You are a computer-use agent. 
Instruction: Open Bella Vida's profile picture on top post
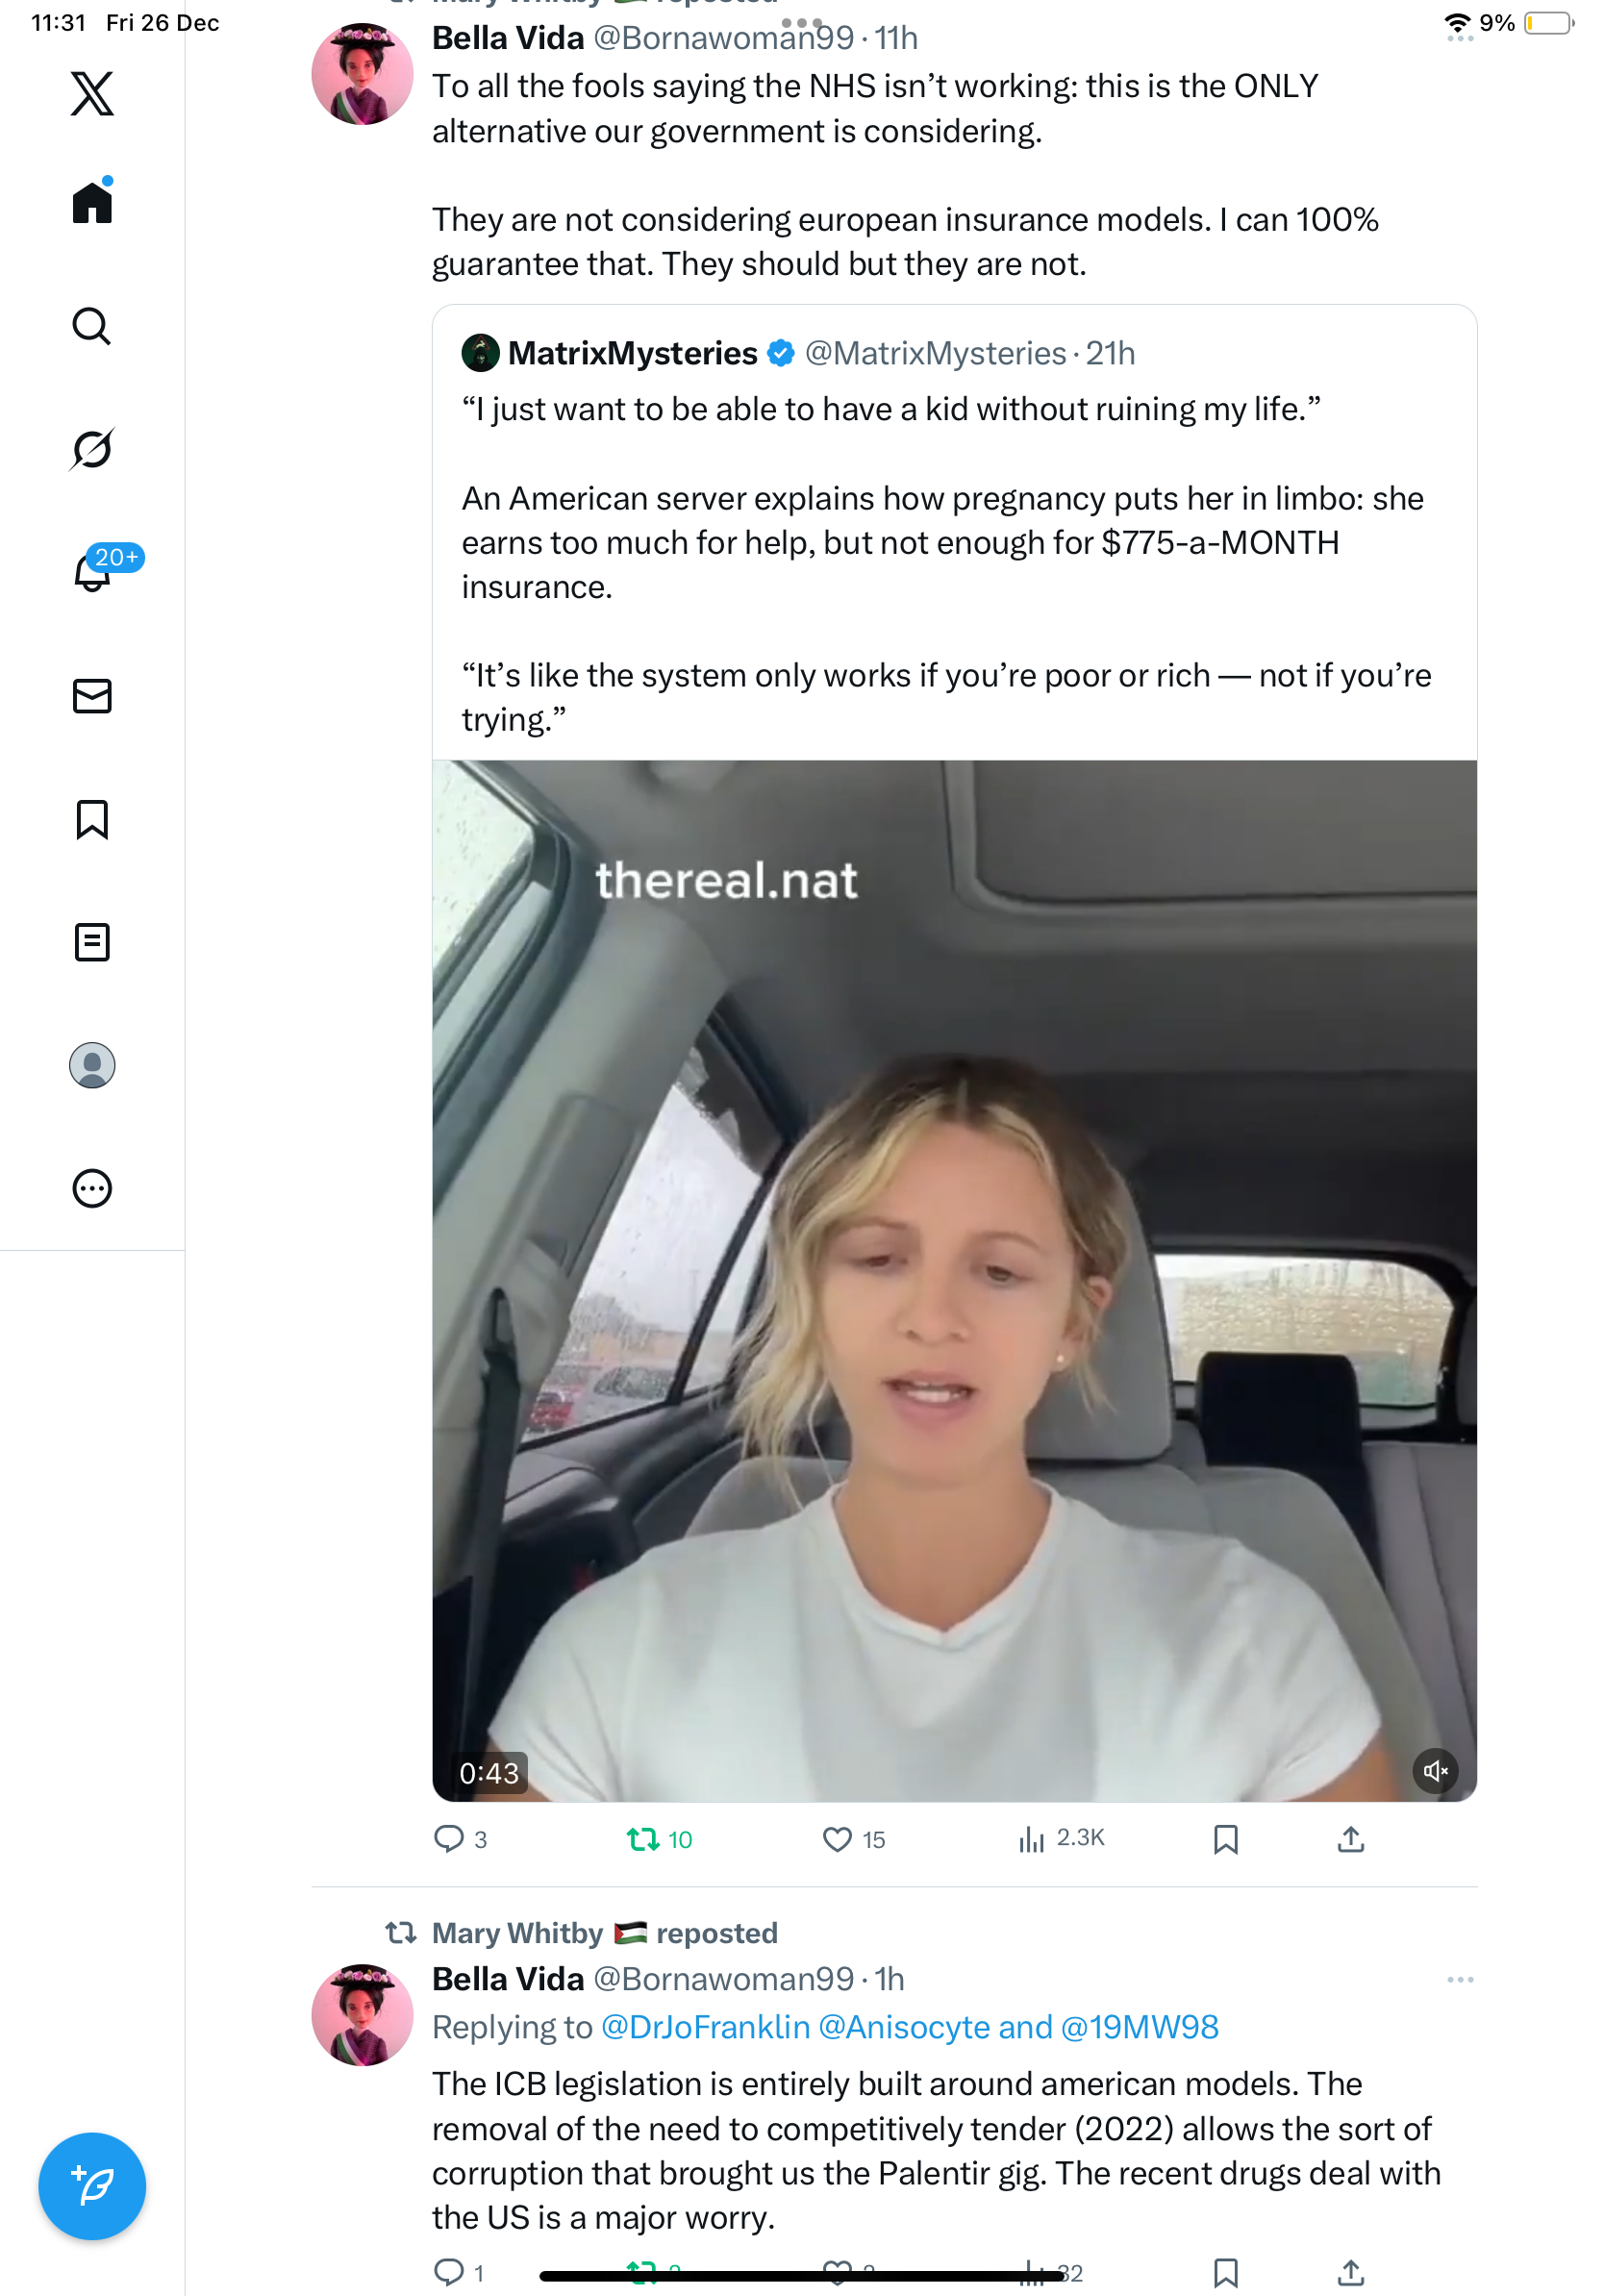pyautogui.click(x=362, y=75)
